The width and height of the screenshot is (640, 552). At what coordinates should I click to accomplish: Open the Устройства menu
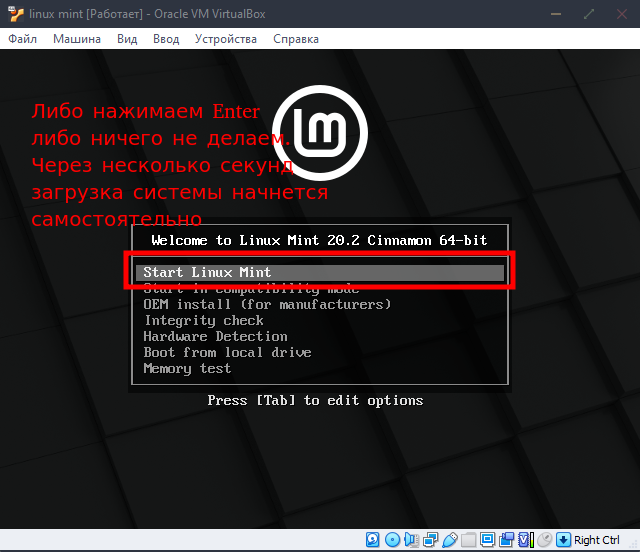coord(225,39)
